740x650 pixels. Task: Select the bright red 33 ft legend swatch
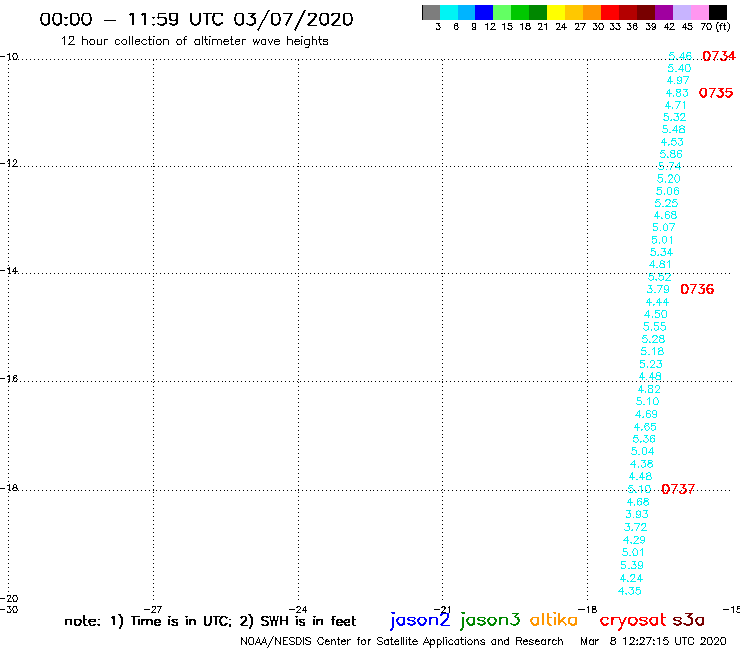click(x=610, y=12)
